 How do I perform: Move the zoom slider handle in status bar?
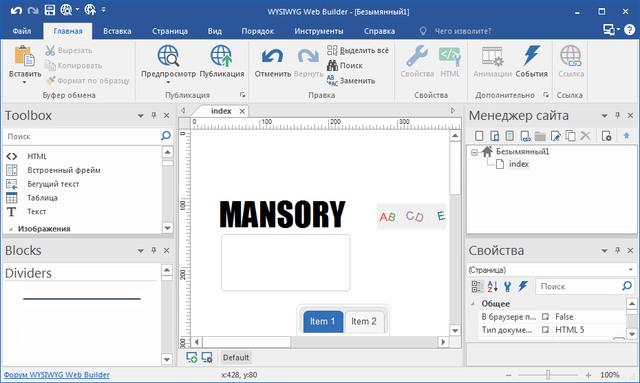coord(548,374)
